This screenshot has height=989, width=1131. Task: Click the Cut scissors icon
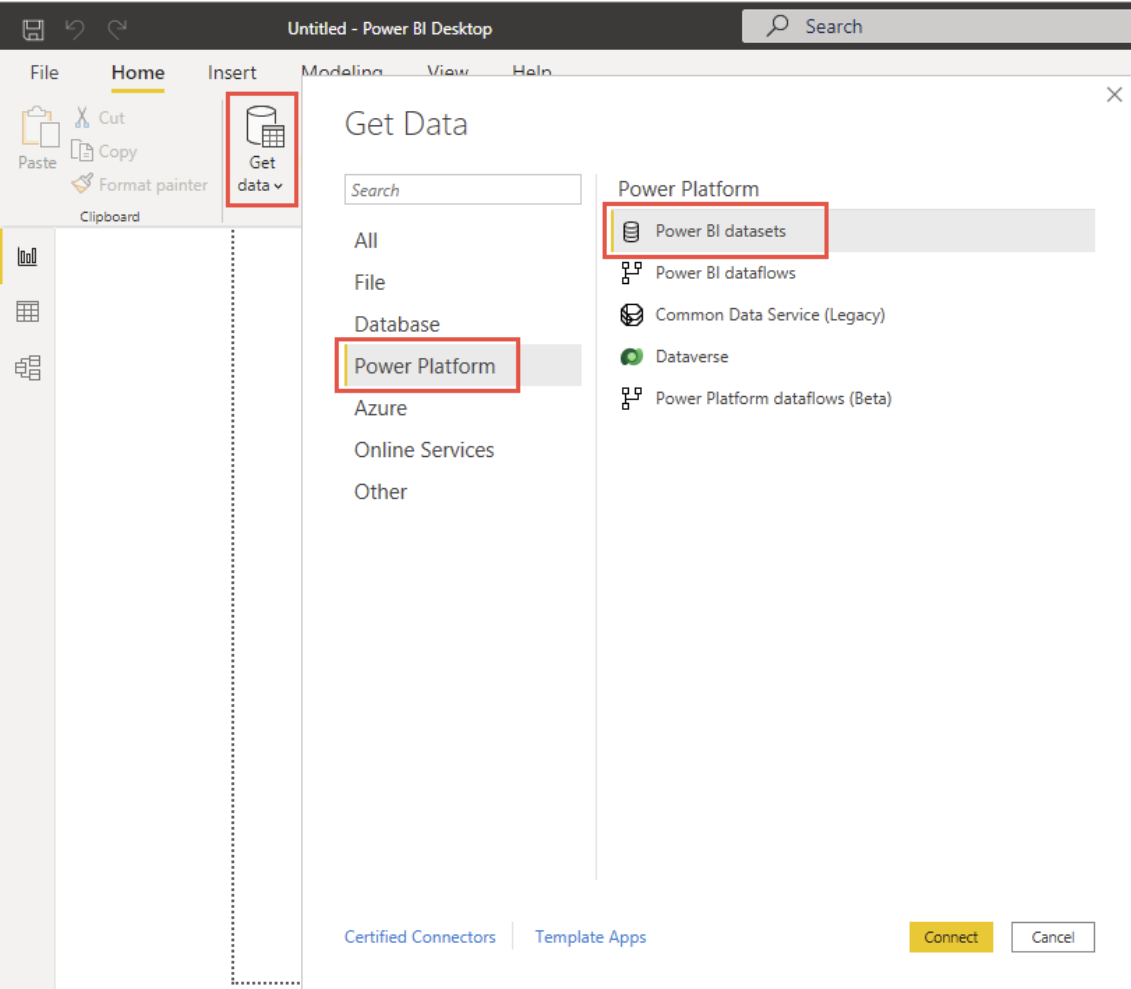click(x=82, y=118)
